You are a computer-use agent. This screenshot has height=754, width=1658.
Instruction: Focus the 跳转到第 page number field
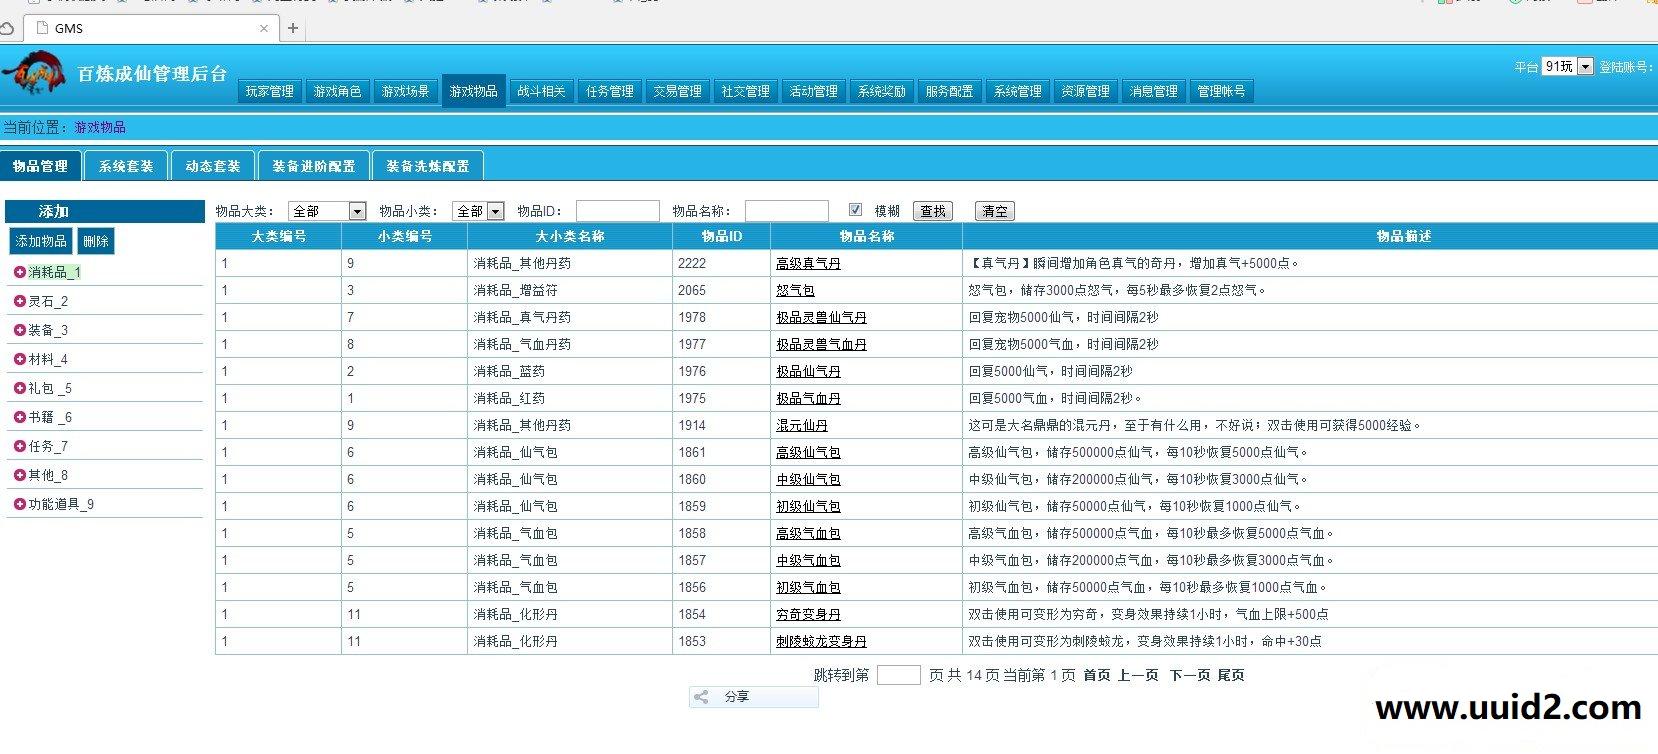[x=899, y=675]
